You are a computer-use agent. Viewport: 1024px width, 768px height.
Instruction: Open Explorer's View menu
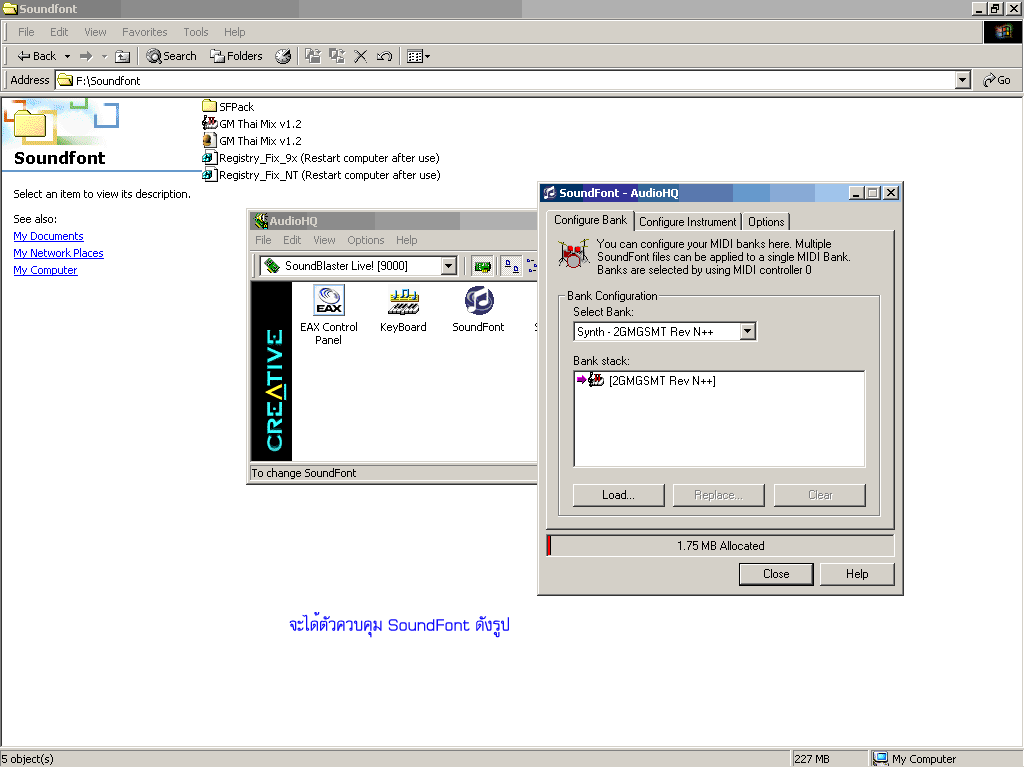[95, 32]
